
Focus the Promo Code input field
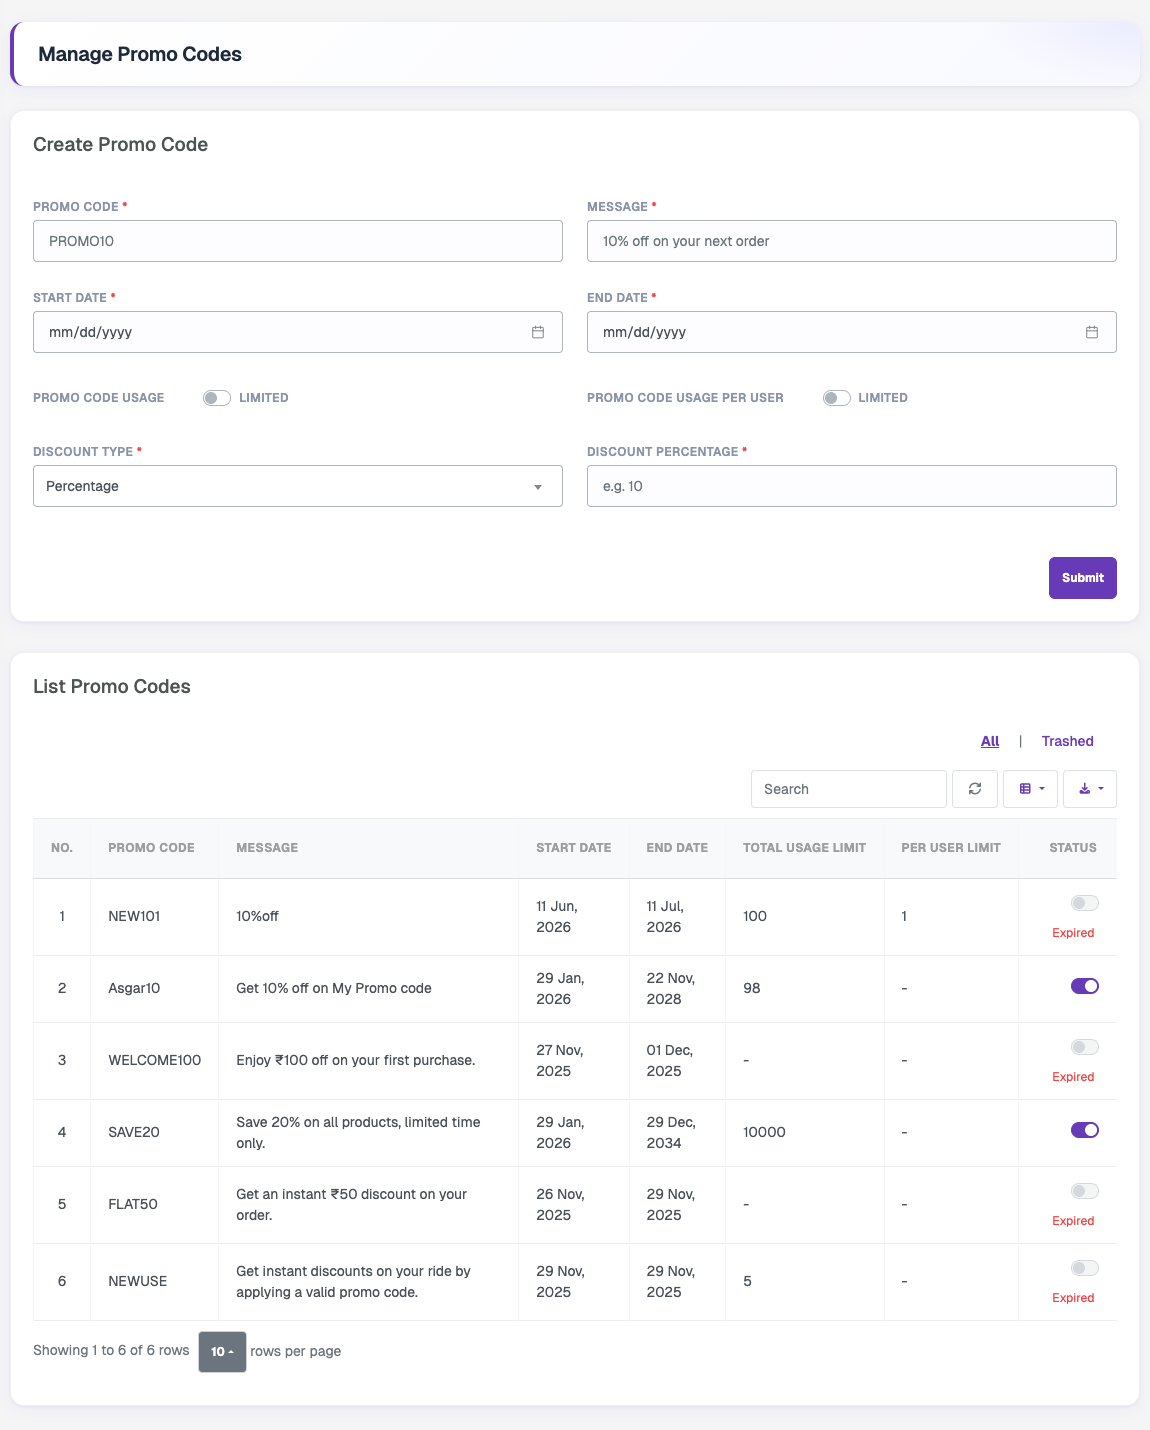tap(298, 241)
